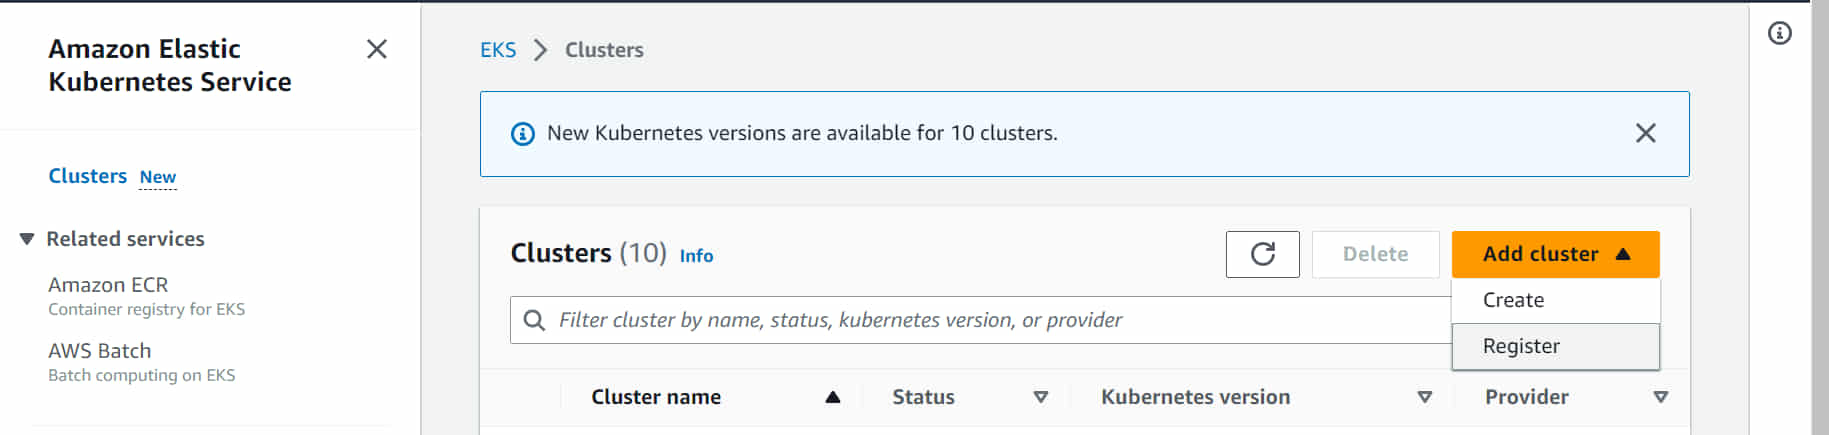Dismiss the Kubernetes versions notification banner
Viewport: 1829px width, 435px height.
point(1646,133)
